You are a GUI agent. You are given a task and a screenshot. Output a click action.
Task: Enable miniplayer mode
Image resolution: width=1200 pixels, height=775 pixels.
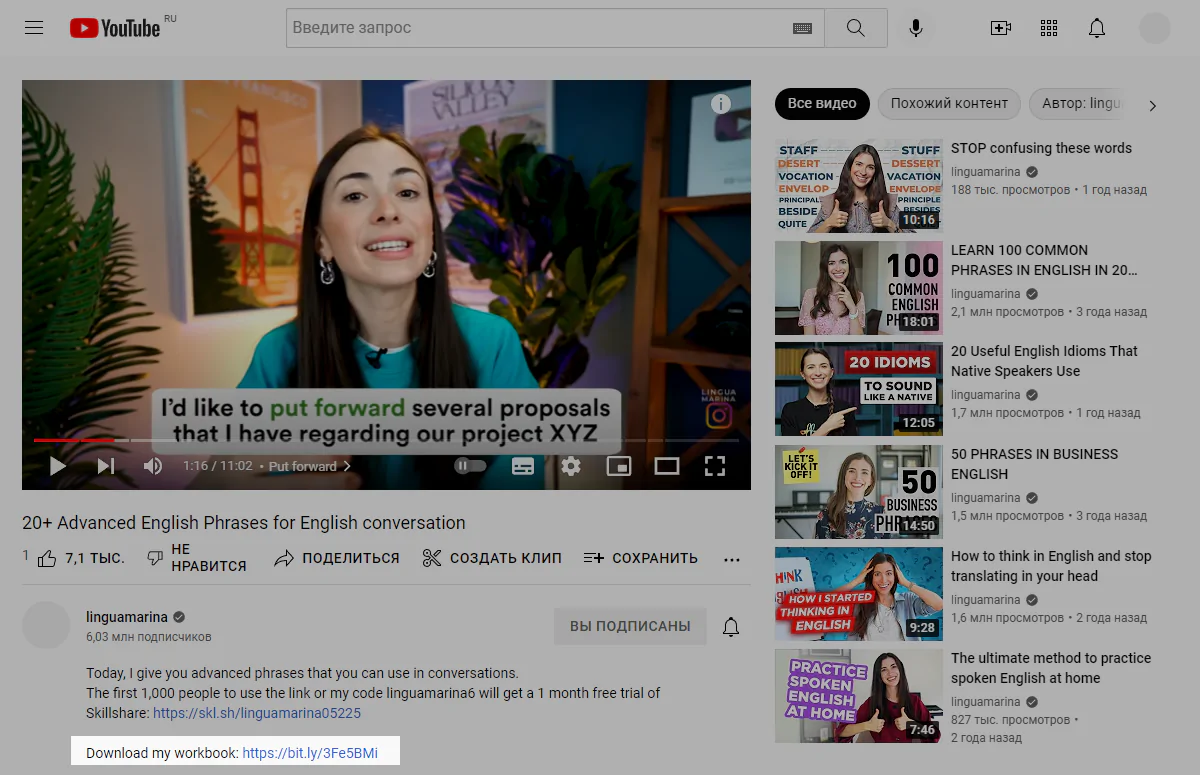(619, 466)
